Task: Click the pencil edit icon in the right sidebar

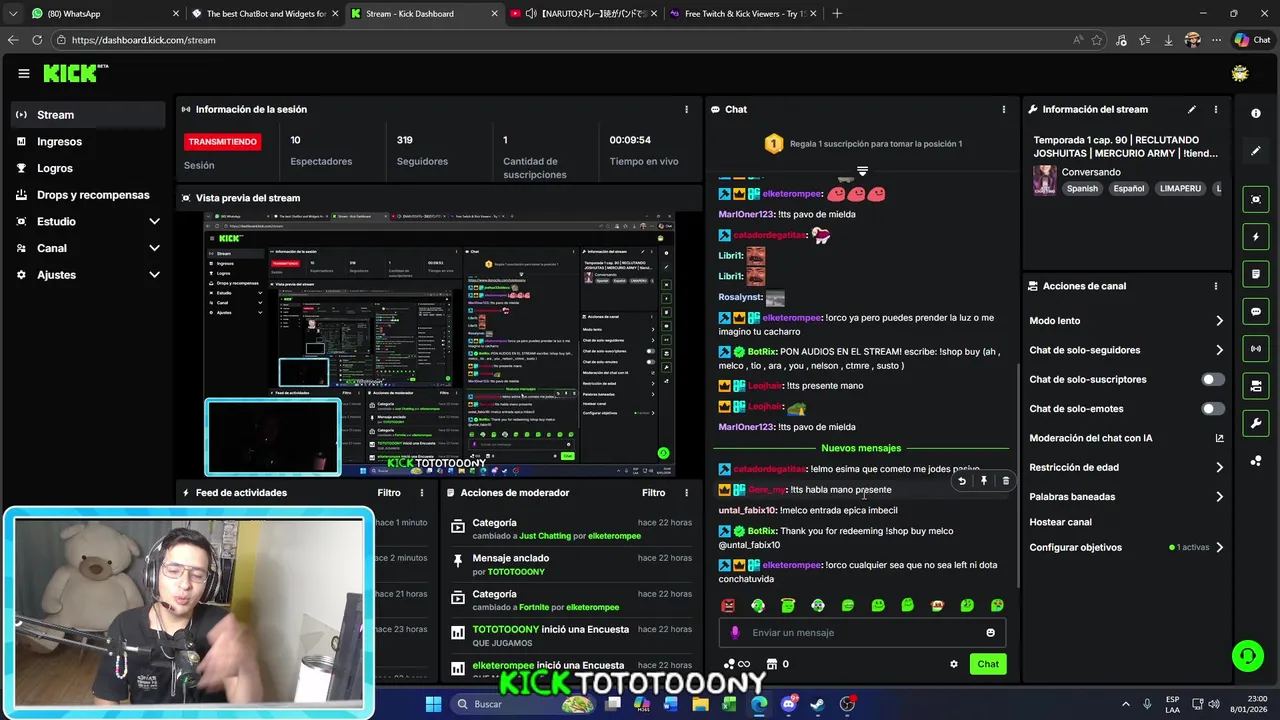Action: pos(1256,151)
